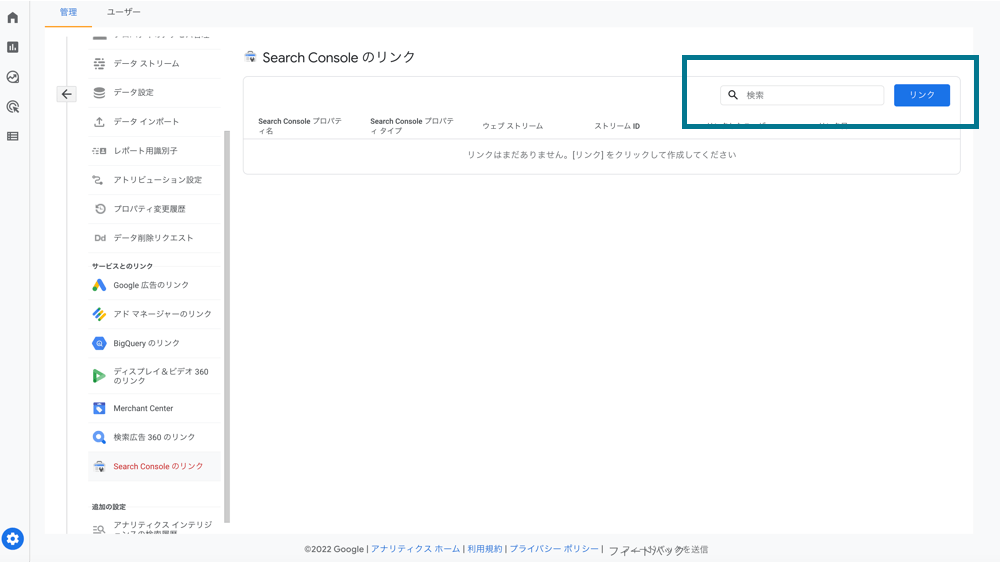The width and height of the screenshot is (1000, 562).
Task: Click the データ ストリーム icon
Action: click(99, 63)
